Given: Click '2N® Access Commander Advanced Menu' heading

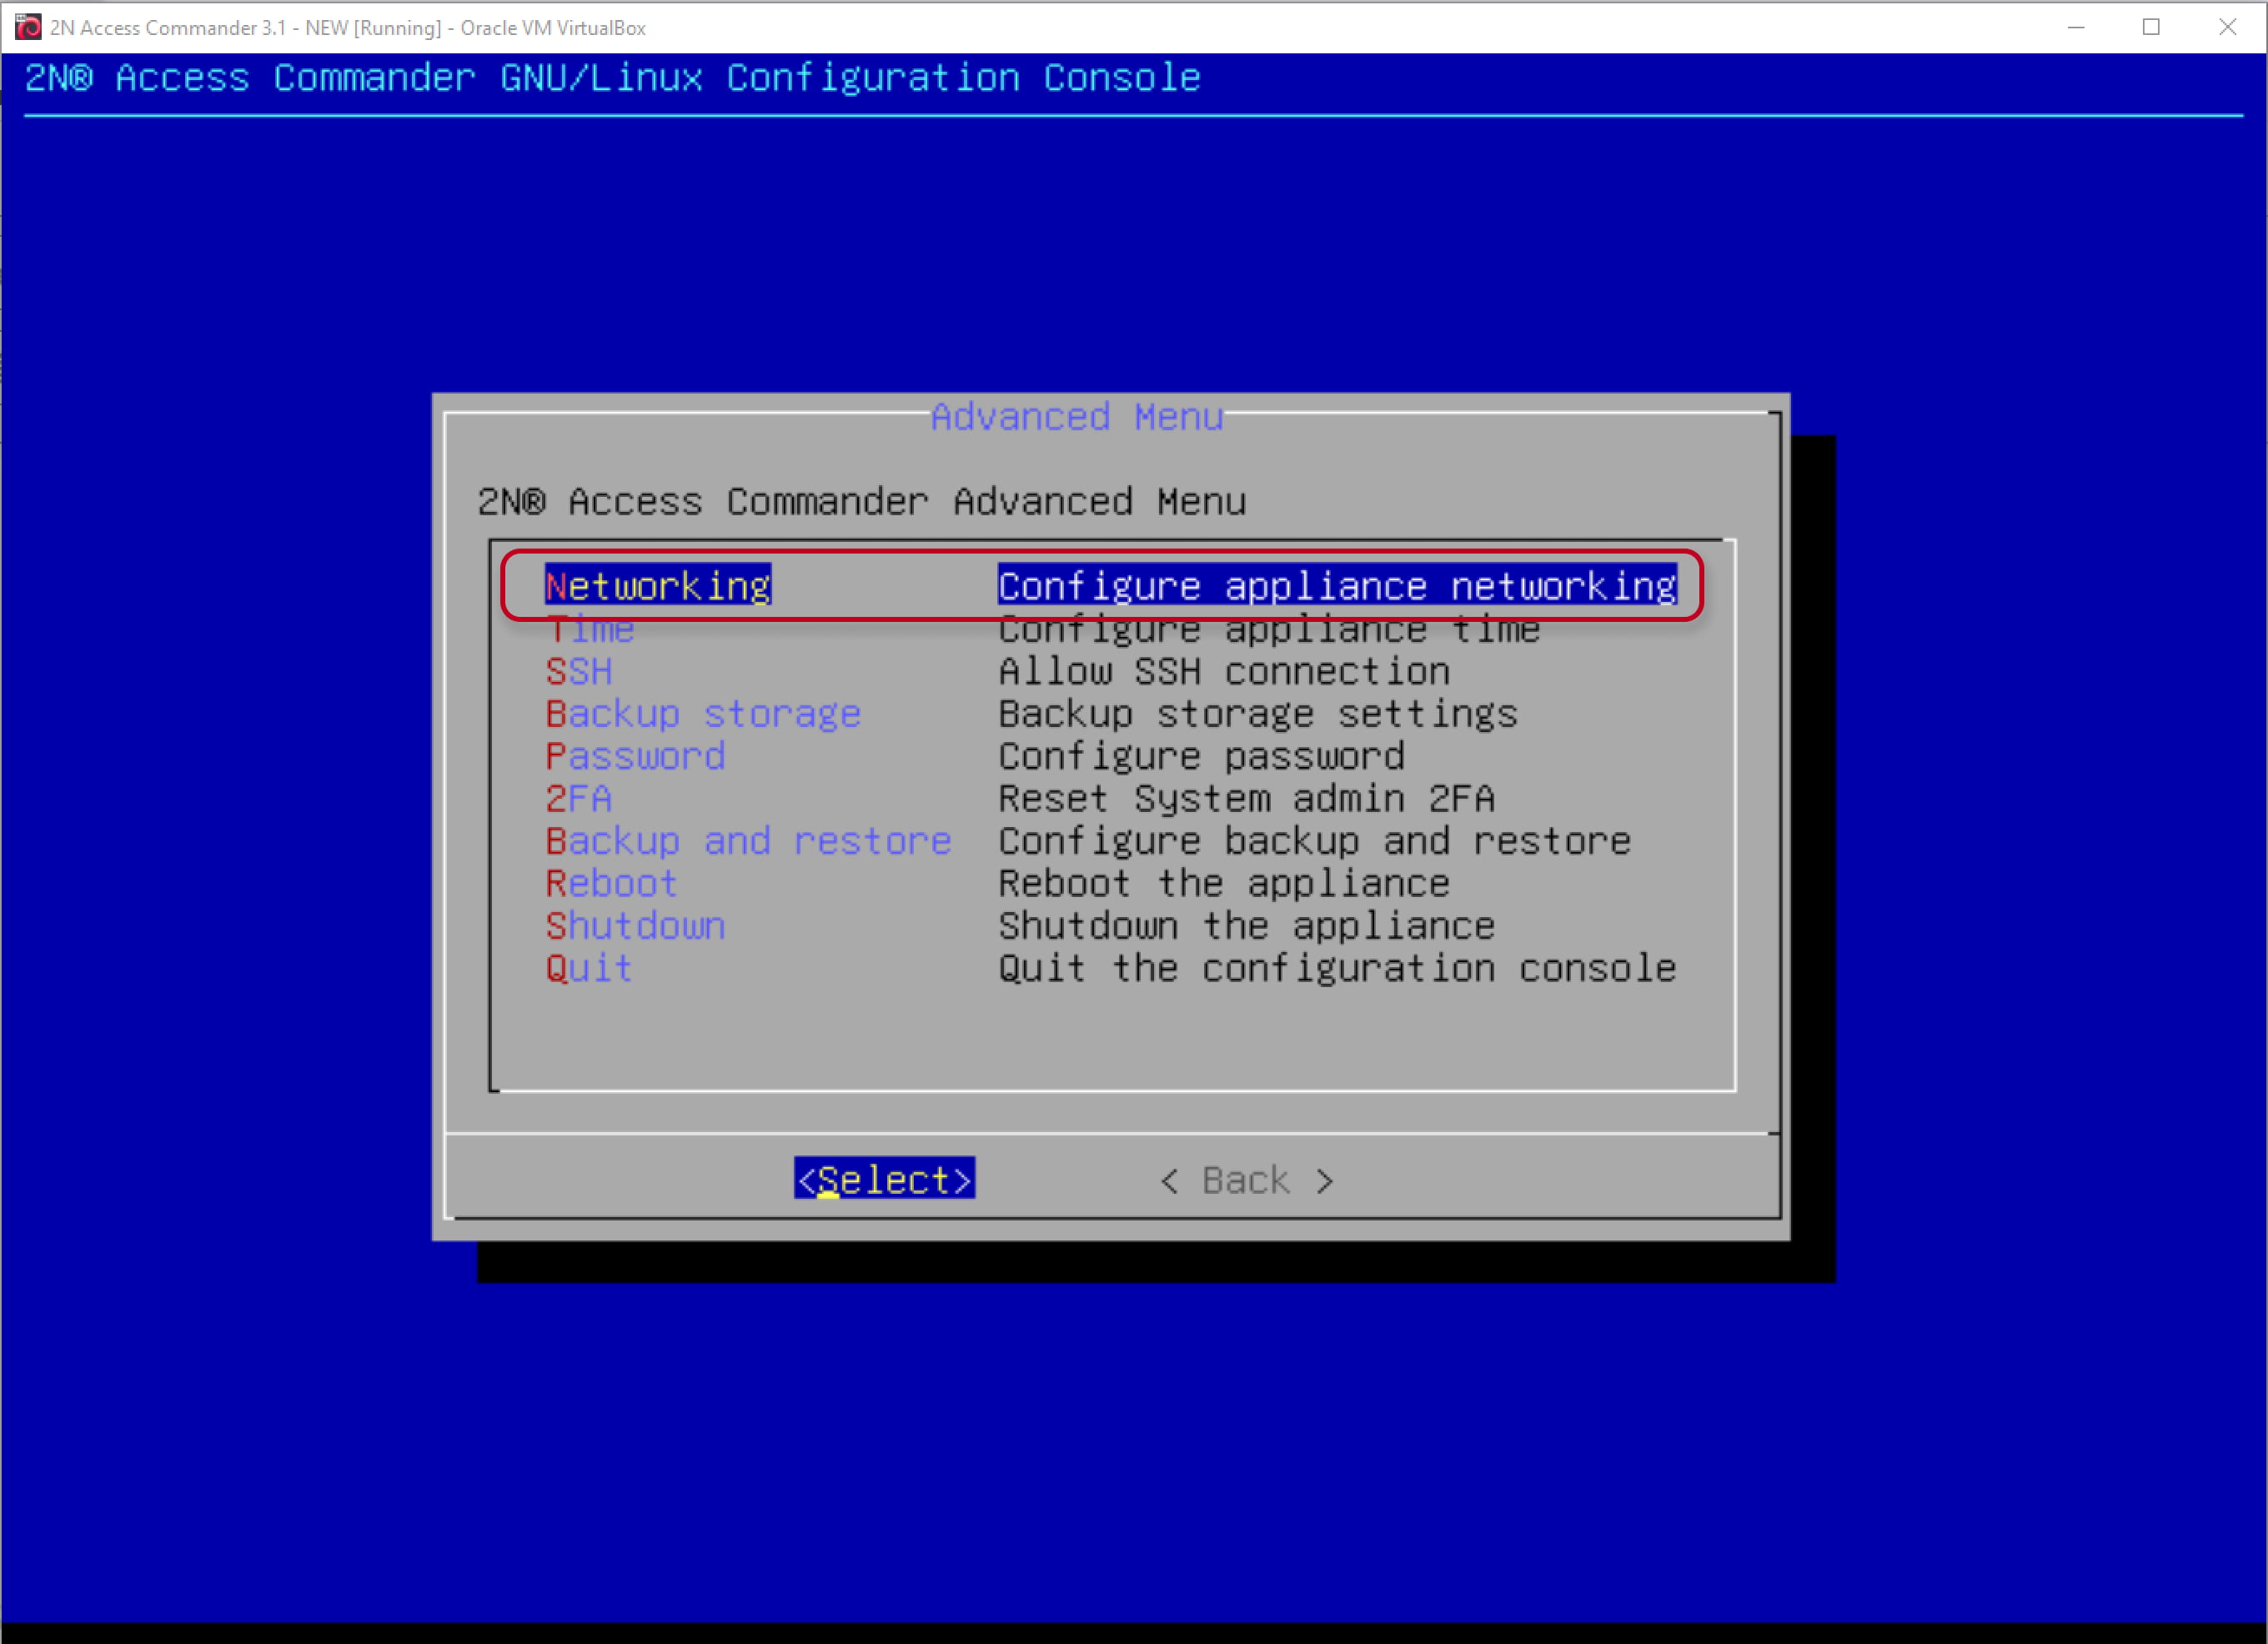Looking at the screenshot, I should pyautogui.click(x=862, y=501).
